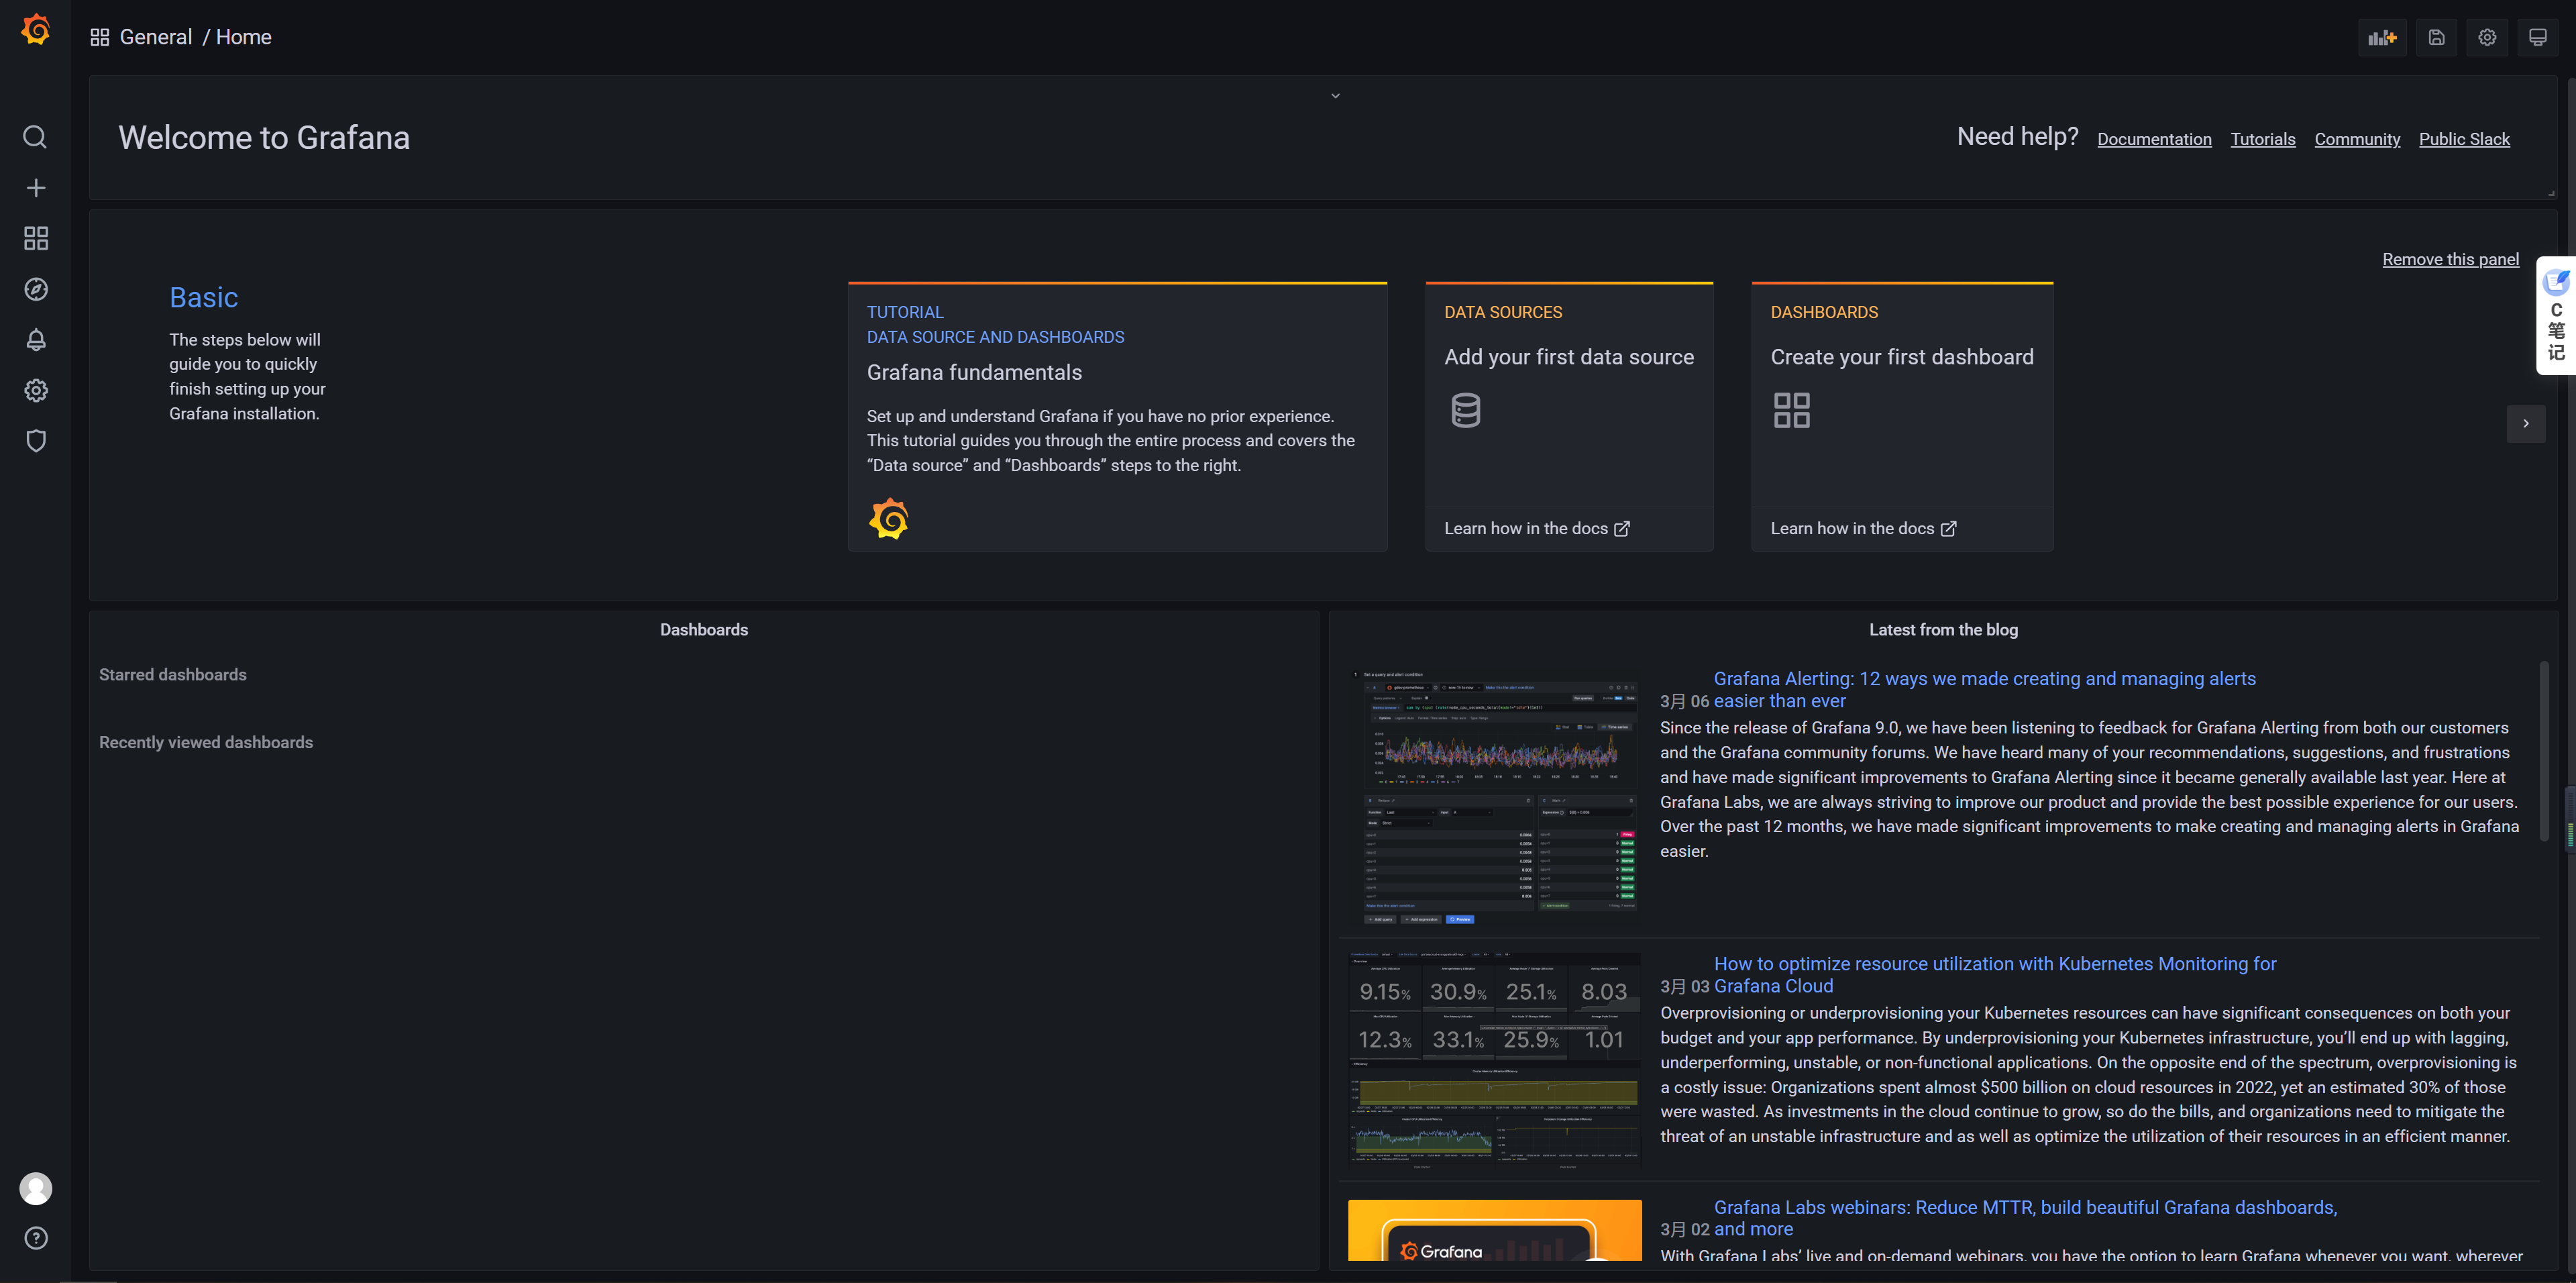2576x1283 pixels.
Task: Open the Search dashboards magnifier icon
Action: point(35,137)
